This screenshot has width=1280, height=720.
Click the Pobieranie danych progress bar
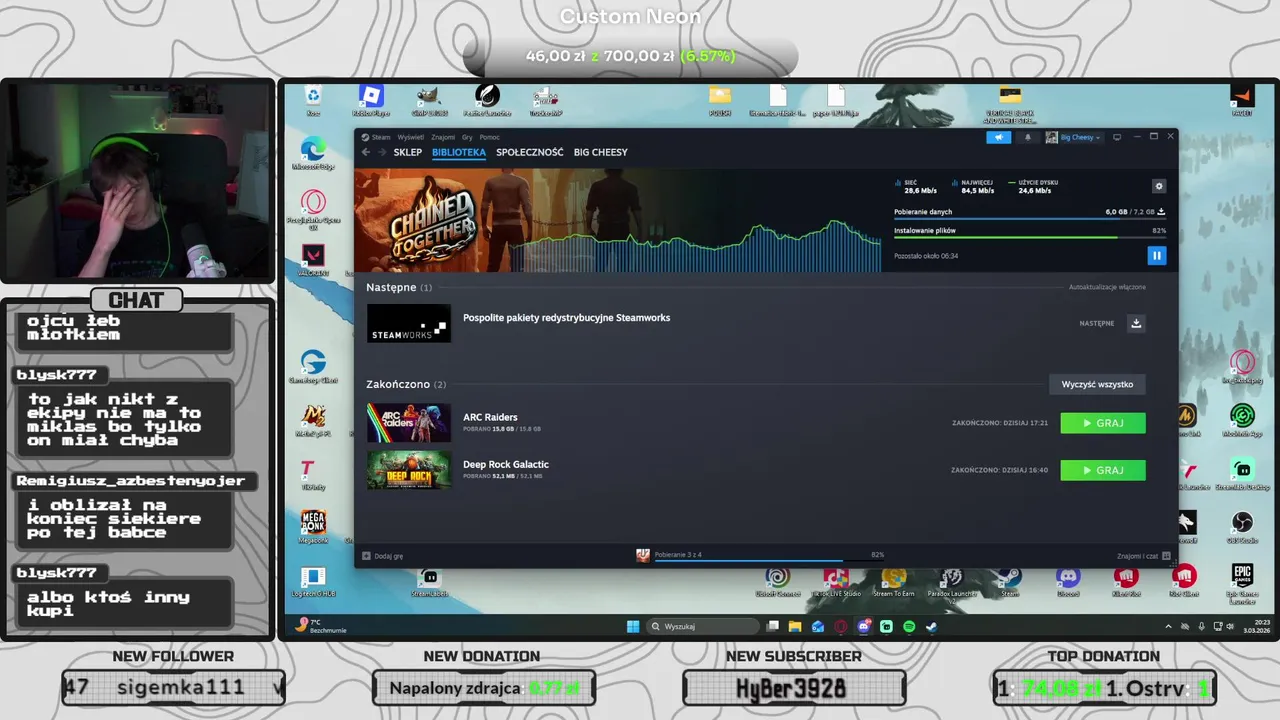click(1030, 218)
